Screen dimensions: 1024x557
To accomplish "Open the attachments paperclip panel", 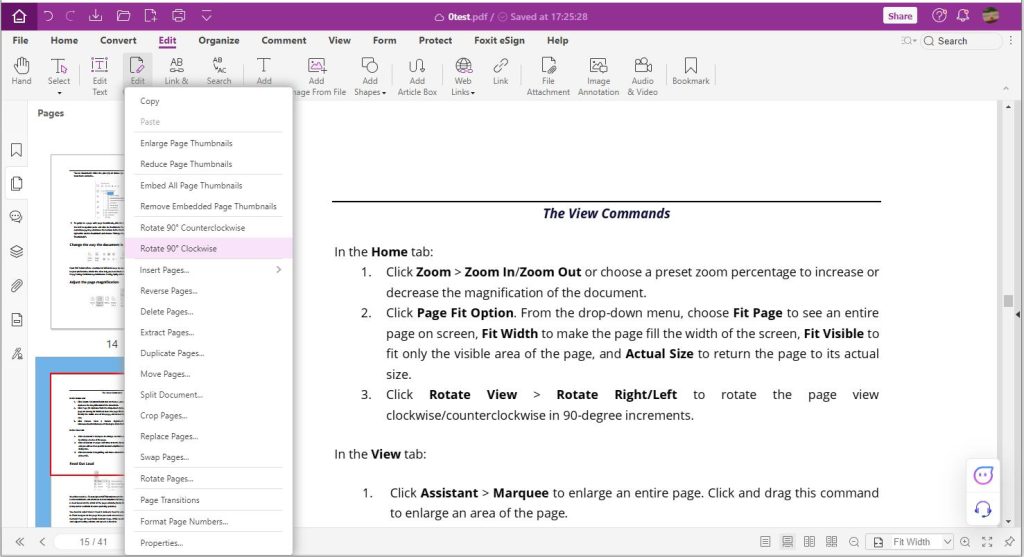I will pyautogui.click(x=16, y=285).
